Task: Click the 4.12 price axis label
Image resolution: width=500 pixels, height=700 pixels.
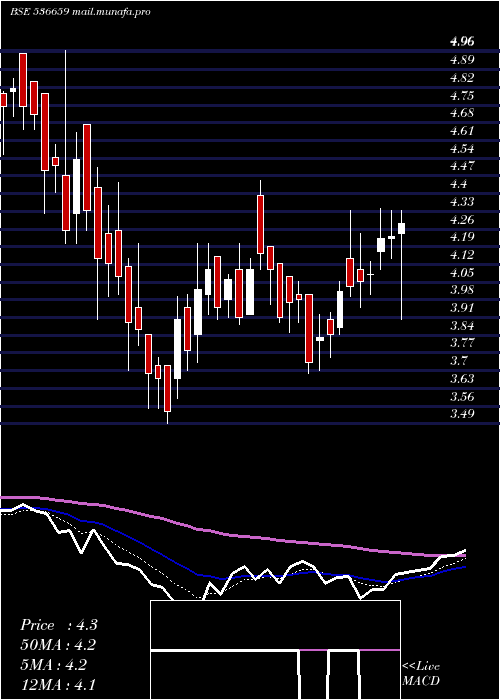Action: coord(462,255)
